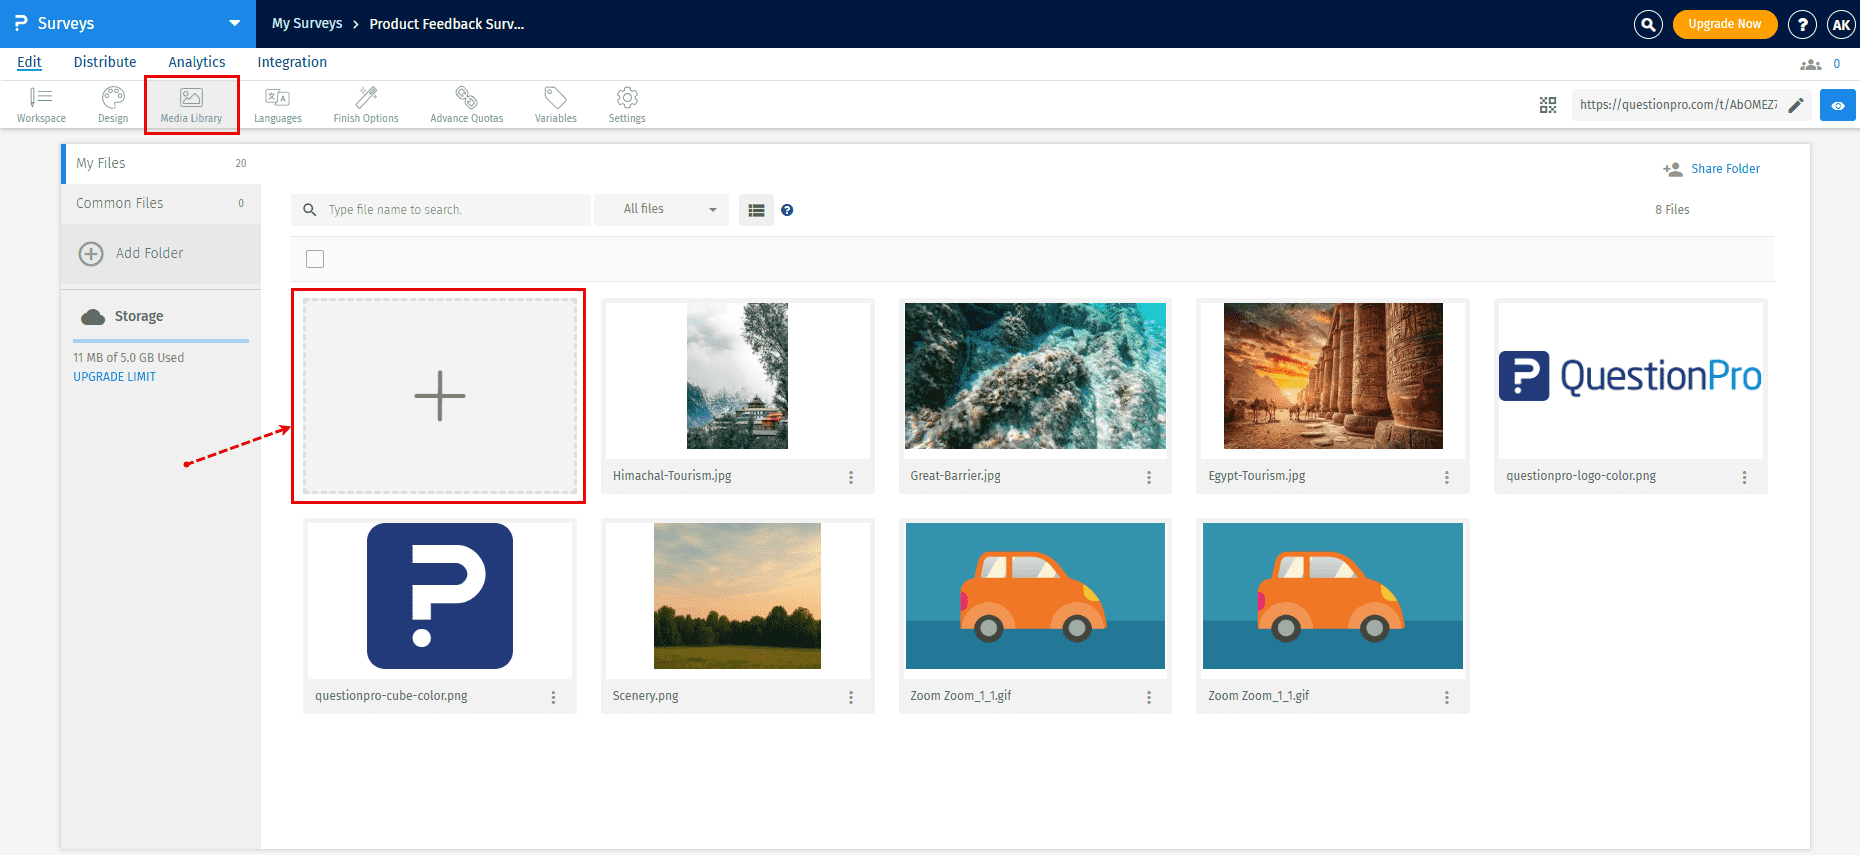Select the My Files folder
This screenshot has width=1860, height=855.
tap(161, 163)
